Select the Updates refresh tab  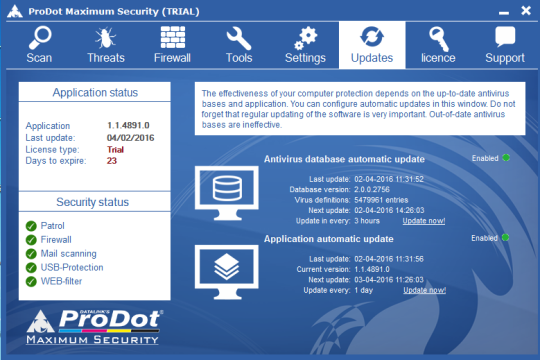(372, 45)
